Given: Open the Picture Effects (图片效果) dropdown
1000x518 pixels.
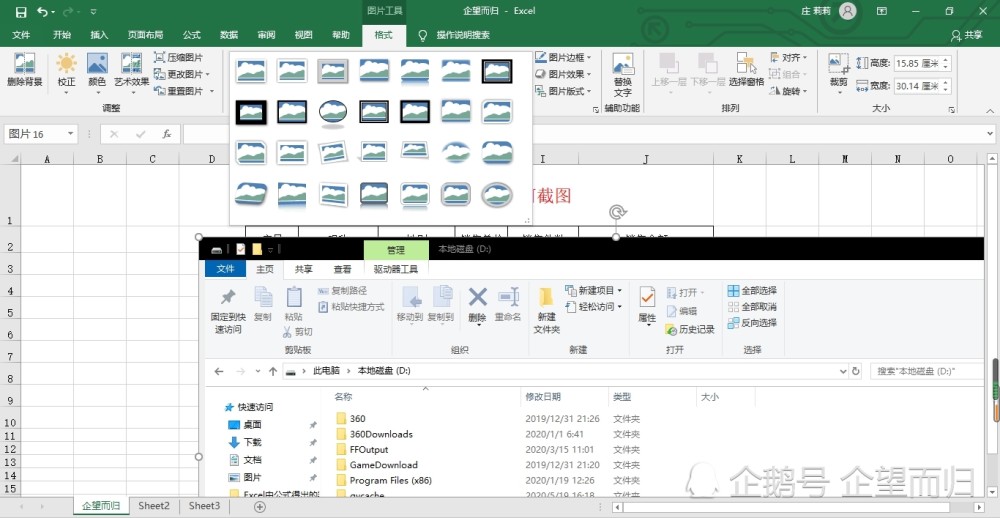Looking at the screenshot, I should point(564,74).
